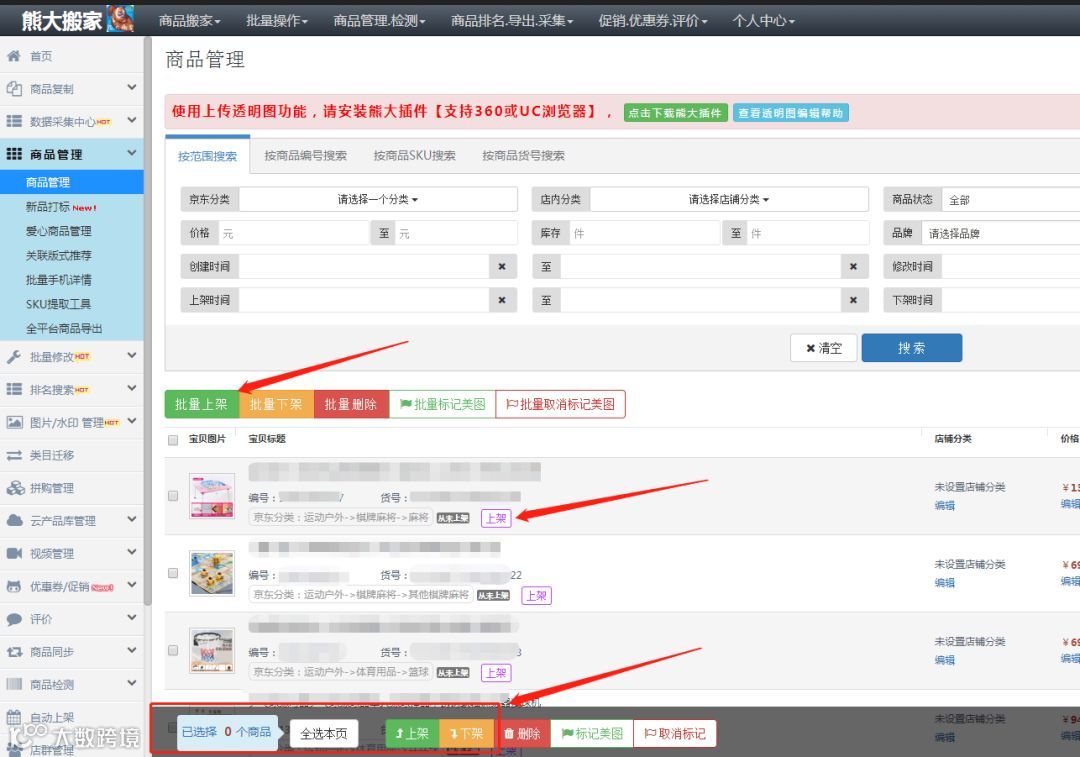Click the calendar icon beside 自动上架
Viewport: 1080px width, 757px height.
pos(14,717)
